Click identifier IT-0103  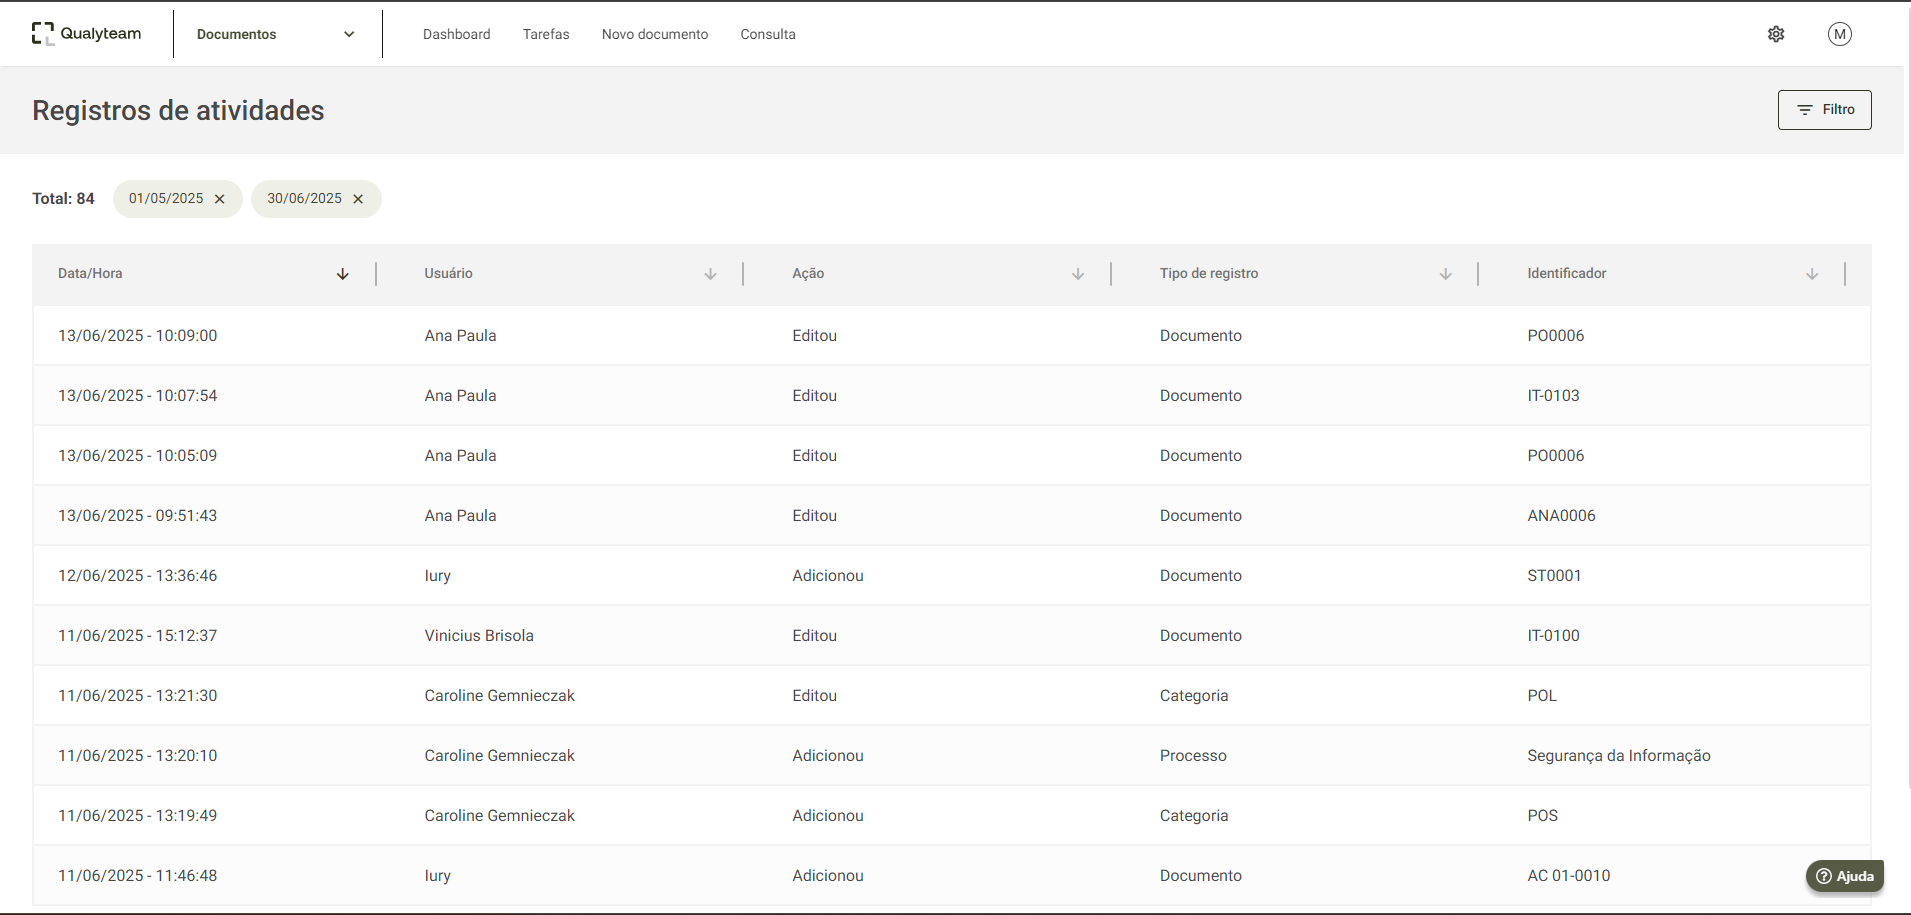click(x=1553, y=396)
